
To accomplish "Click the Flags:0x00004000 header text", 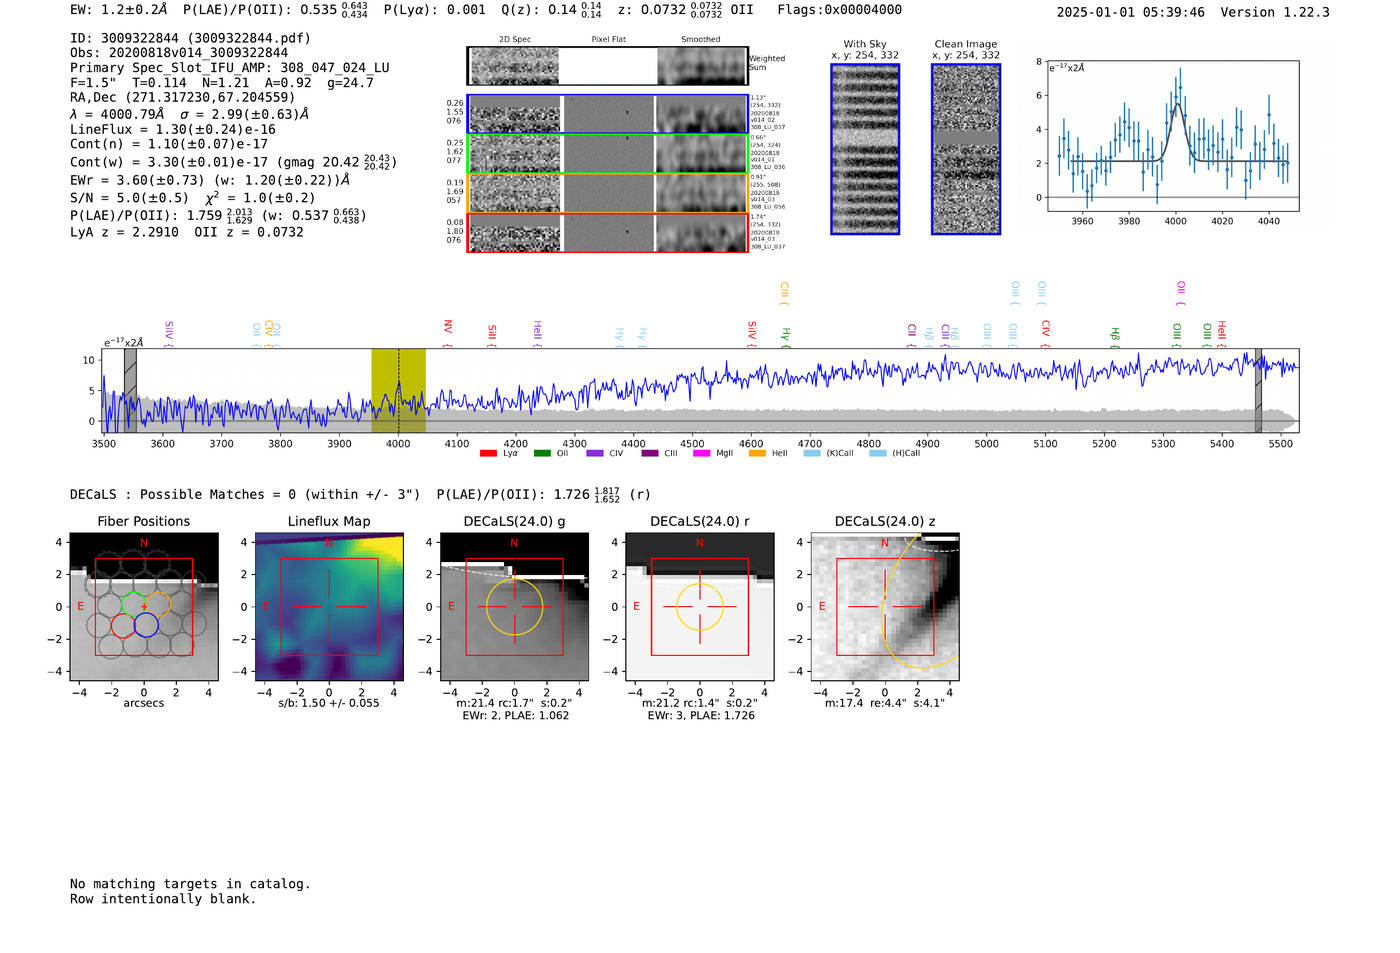I will (839, 10).
